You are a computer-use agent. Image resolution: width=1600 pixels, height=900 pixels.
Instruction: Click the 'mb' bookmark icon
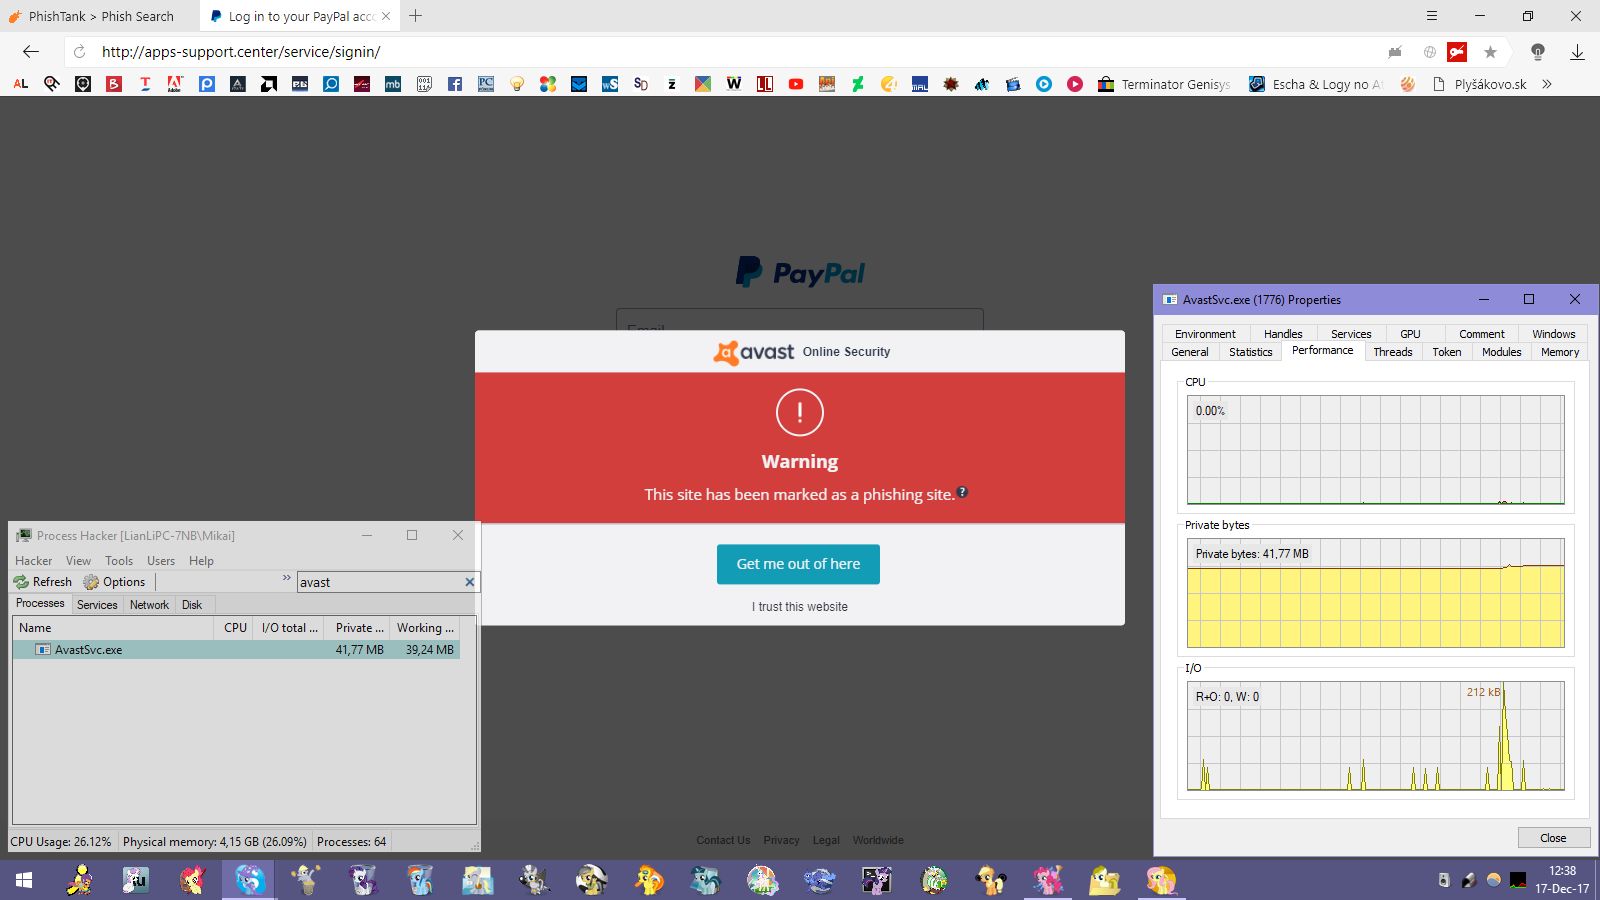393,84
